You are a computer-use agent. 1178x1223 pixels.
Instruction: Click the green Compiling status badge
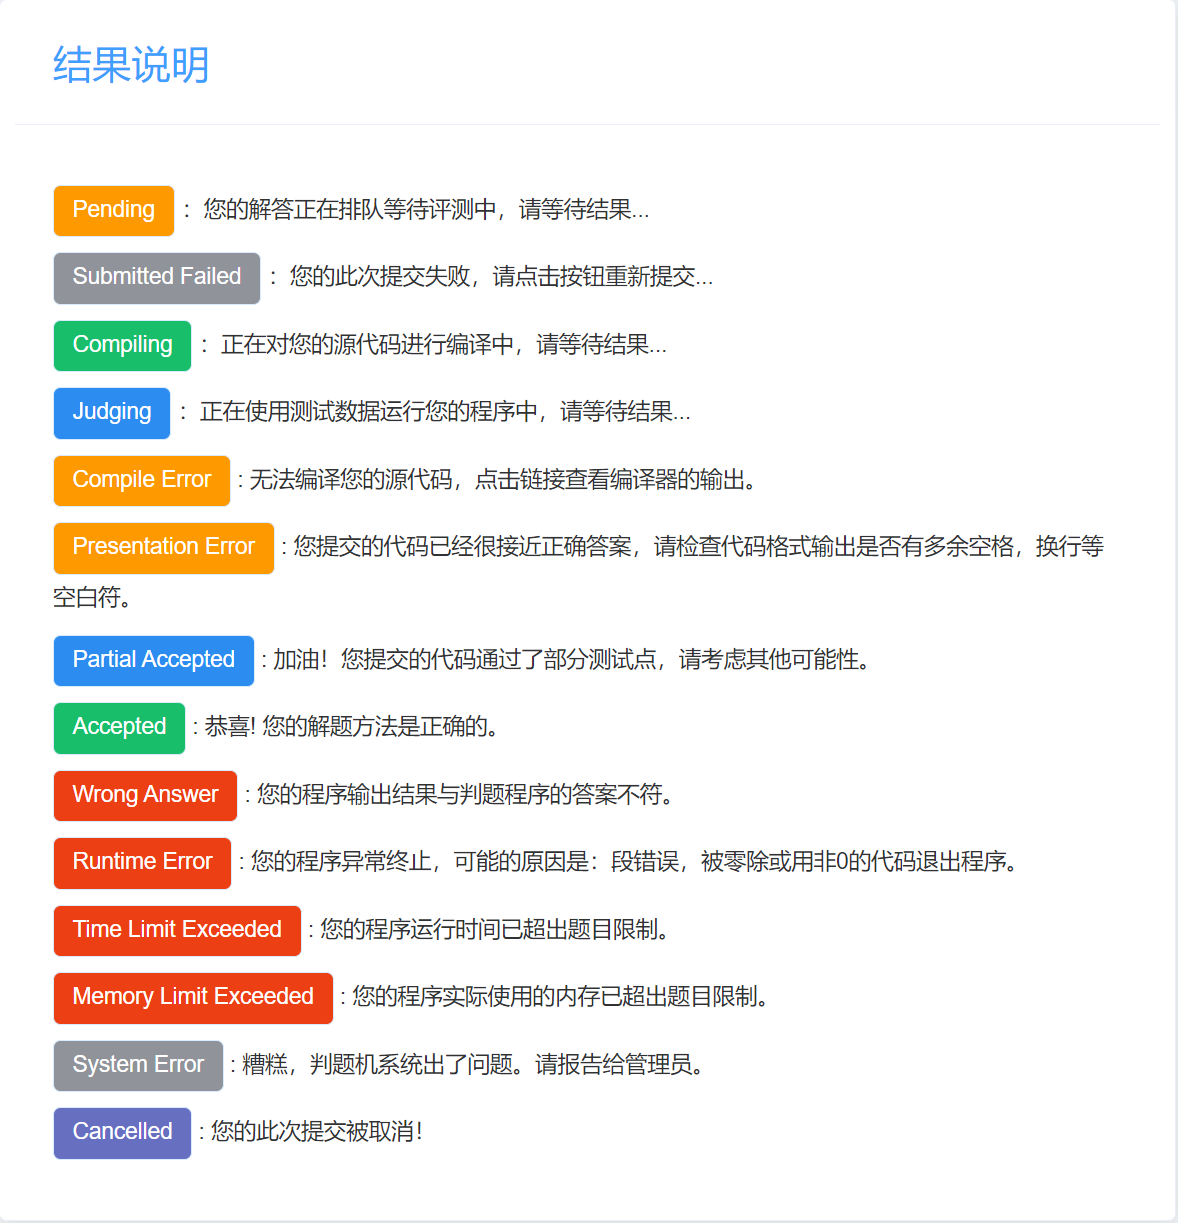click(122, 345)
